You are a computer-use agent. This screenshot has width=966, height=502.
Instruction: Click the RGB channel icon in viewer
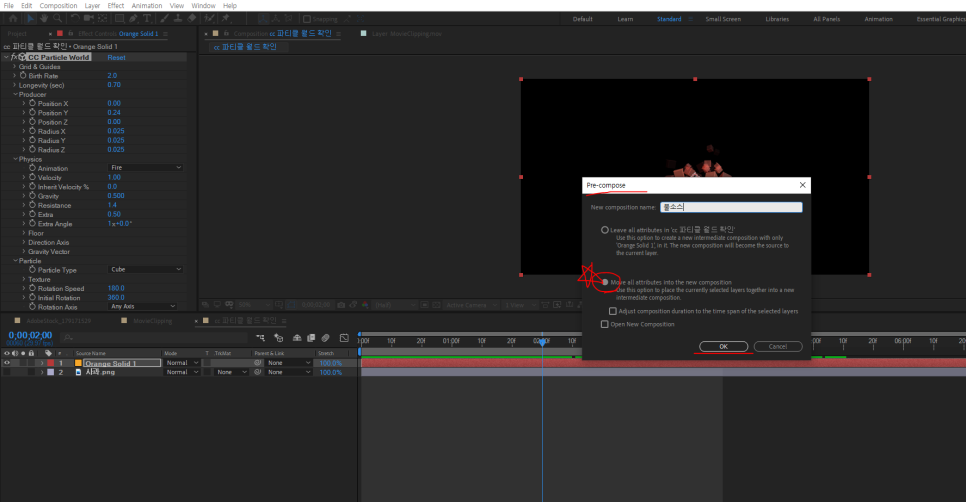point(365,305)
